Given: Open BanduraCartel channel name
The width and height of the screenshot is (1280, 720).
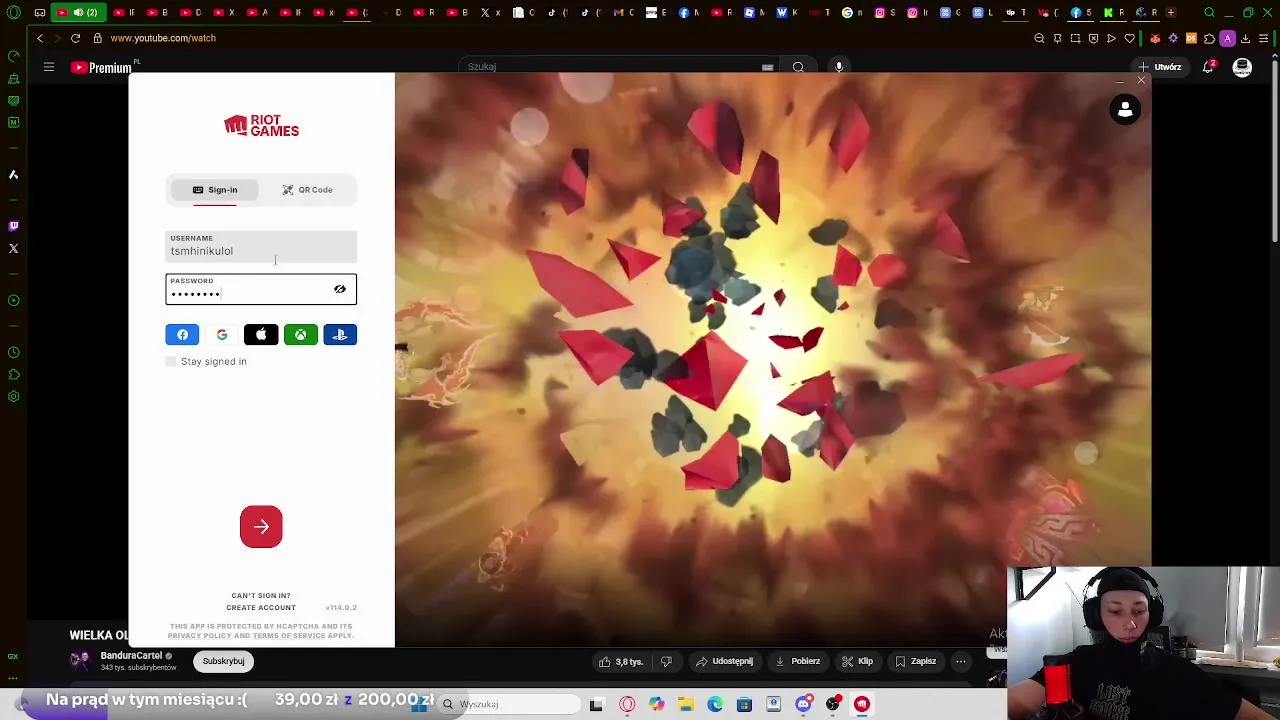Looking at the screenshot, I should click(131, 656).
